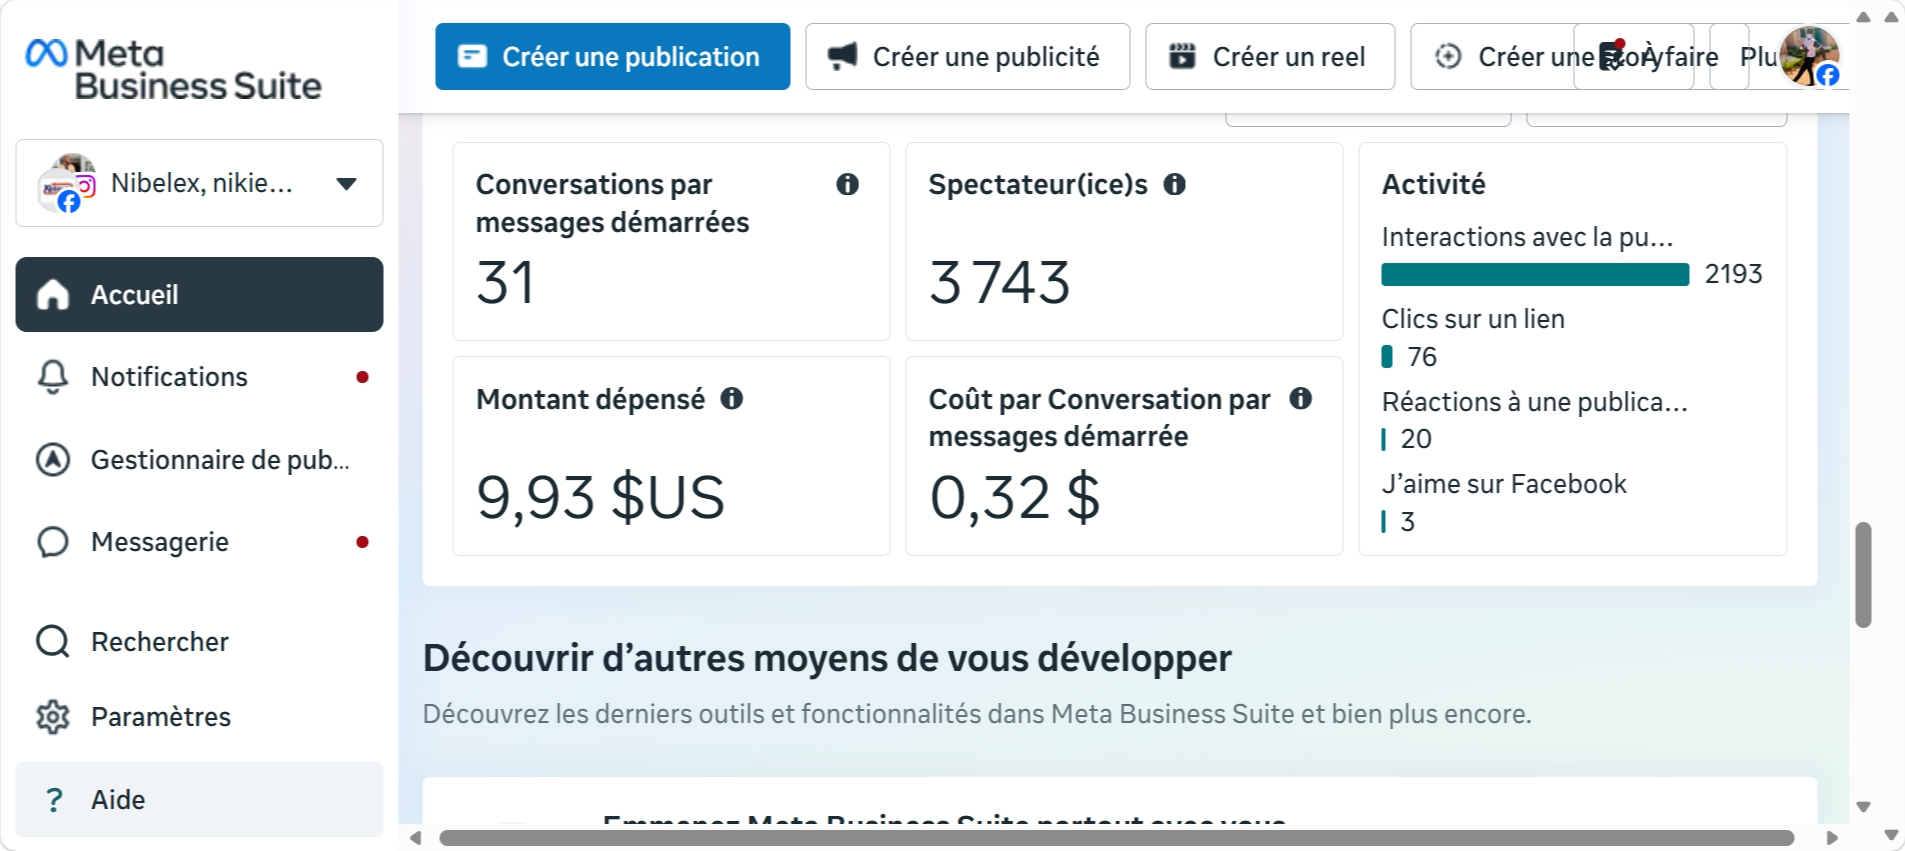Click the J'aime sur Facebook label
This screenshot has width=1905, height=851.
point(1504,484)
